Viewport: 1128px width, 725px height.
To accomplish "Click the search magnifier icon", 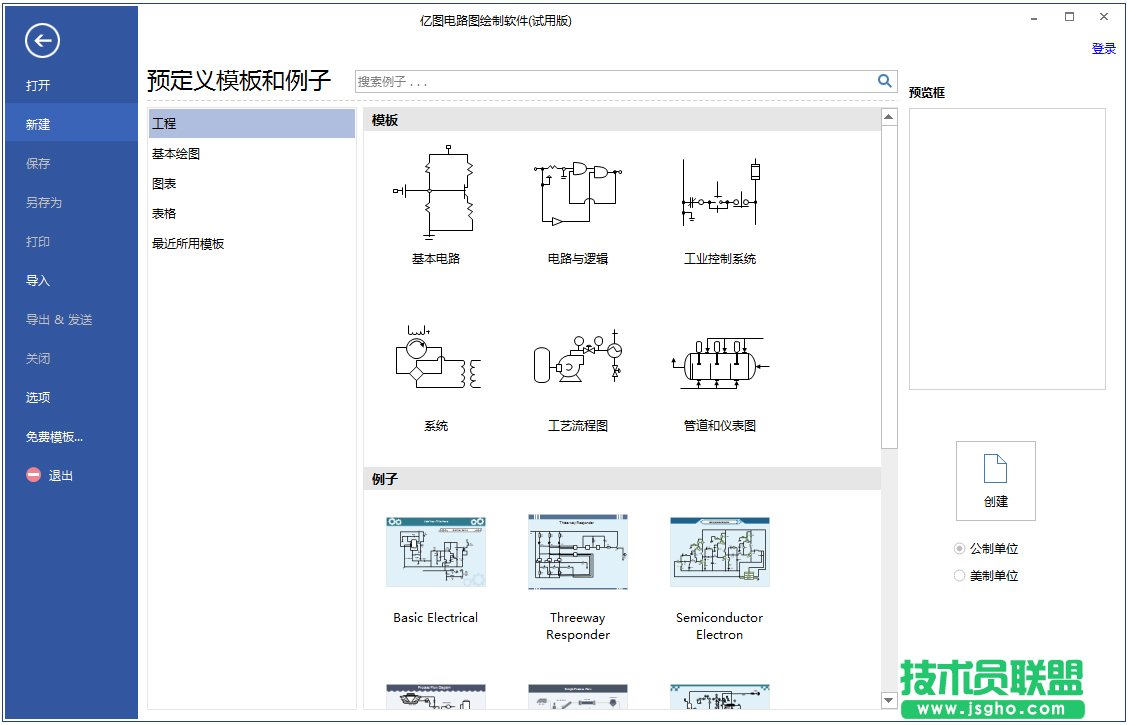I will pyautogui.click(x=884, y=80).
